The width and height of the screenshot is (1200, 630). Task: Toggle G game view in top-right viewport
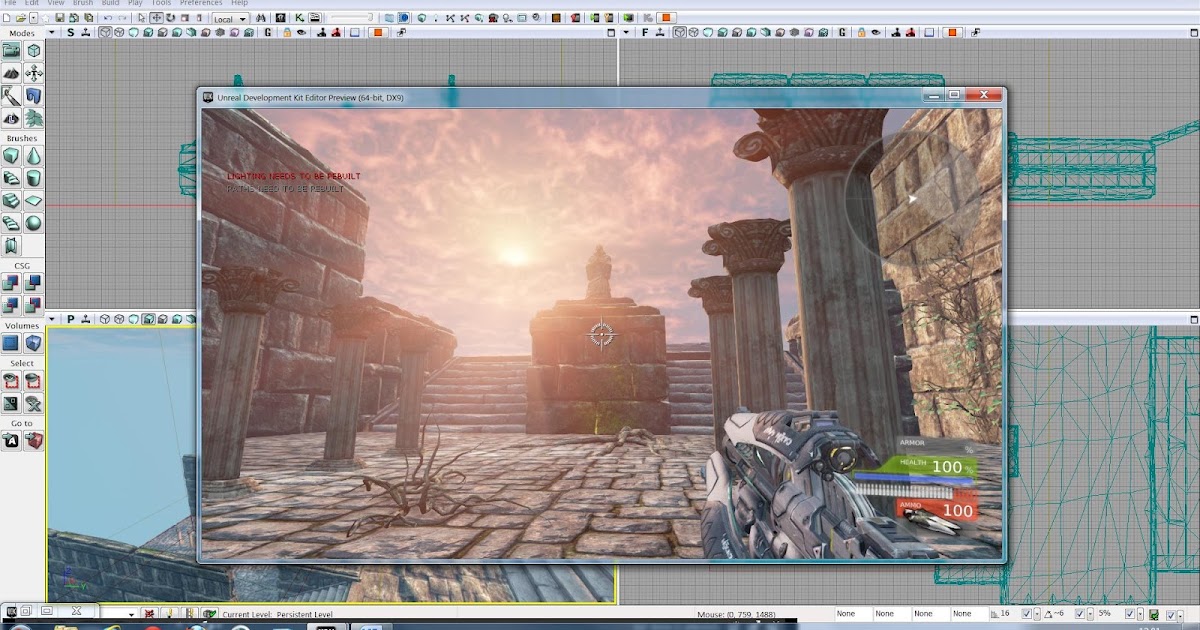(x=842, y=32)
